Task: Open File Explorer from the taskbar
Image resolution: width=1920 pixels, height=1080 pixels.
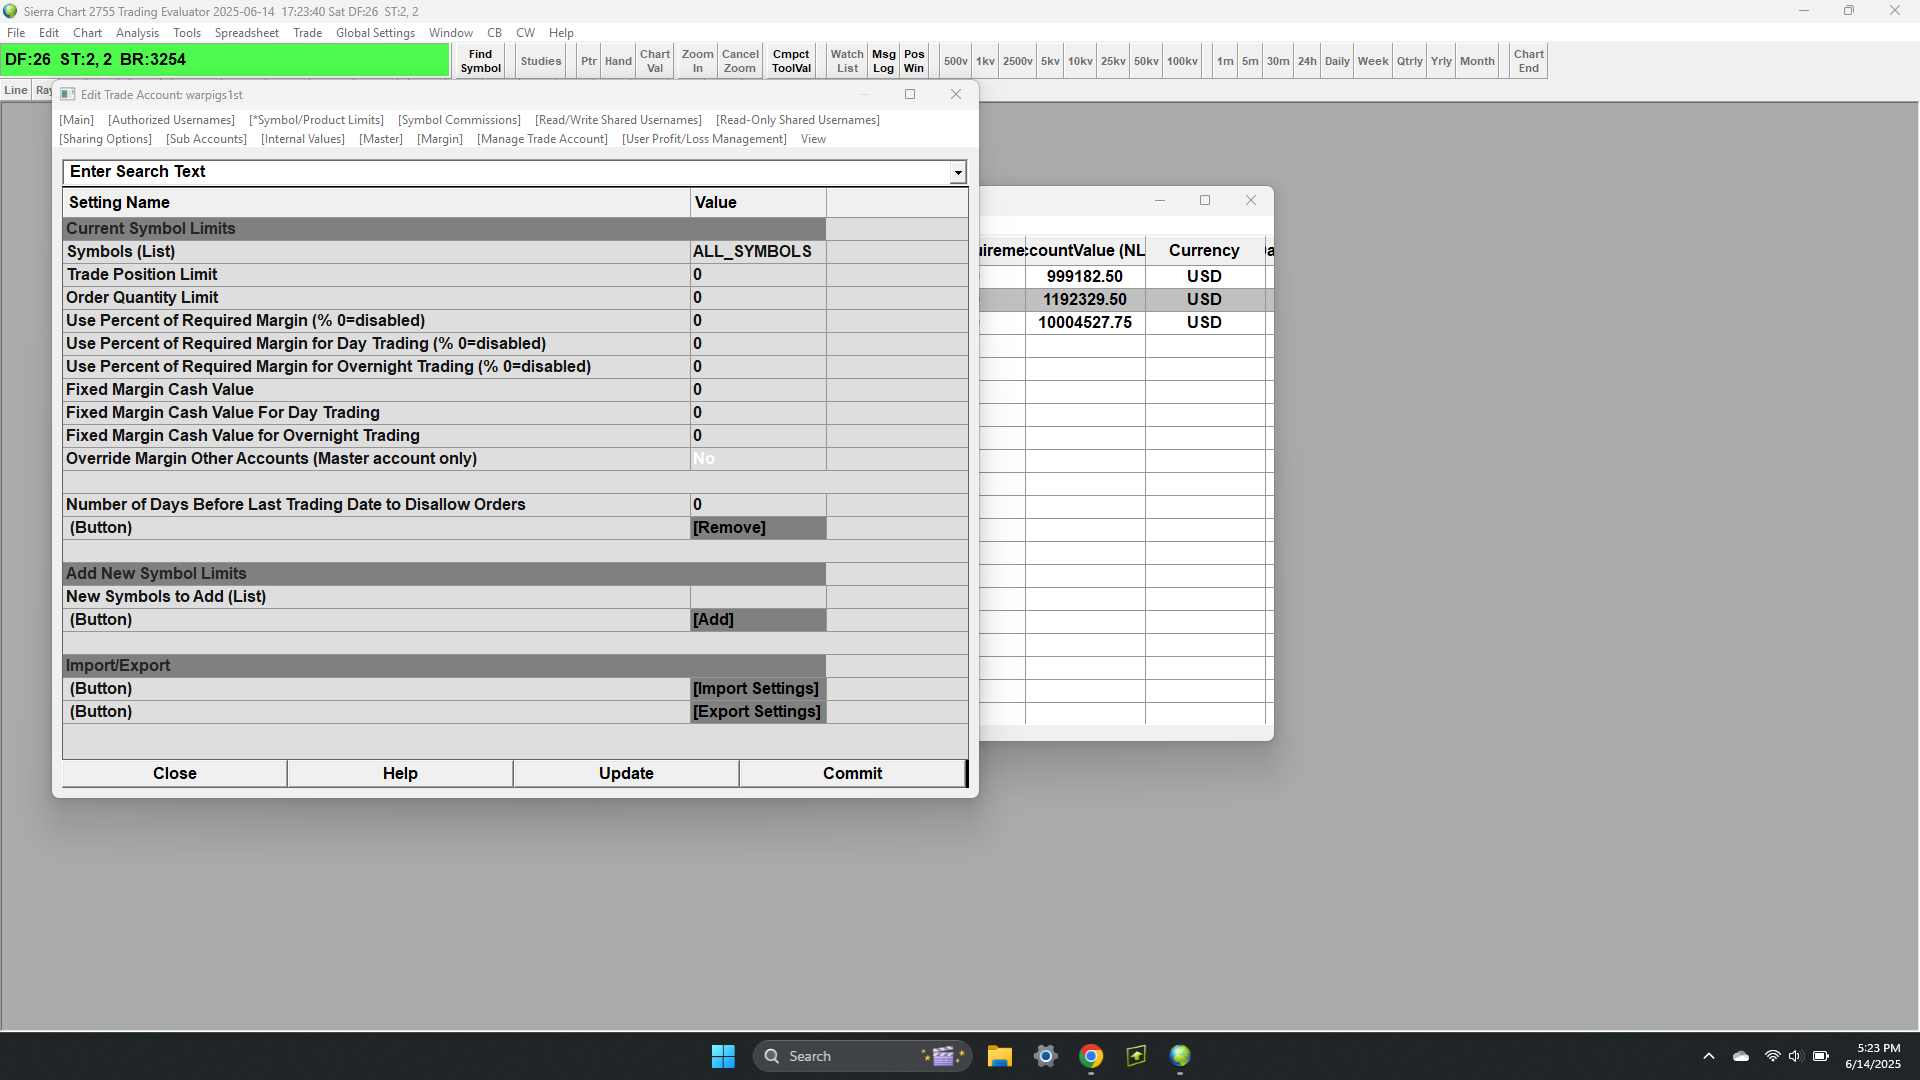Action: [999, 1056]
